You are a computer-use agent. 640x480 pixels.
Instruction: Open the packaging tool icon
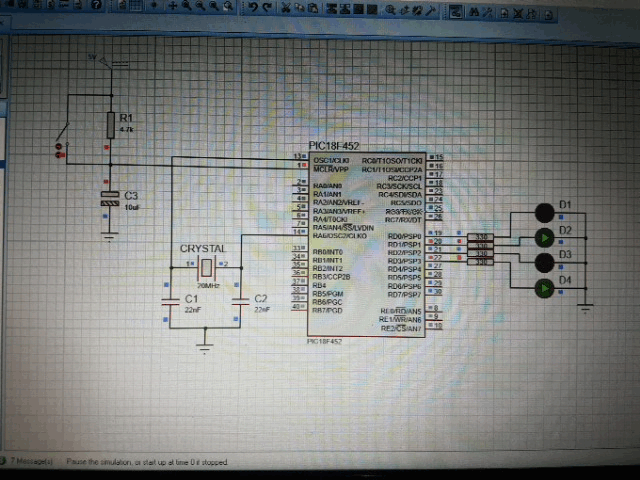pos(417,11)
